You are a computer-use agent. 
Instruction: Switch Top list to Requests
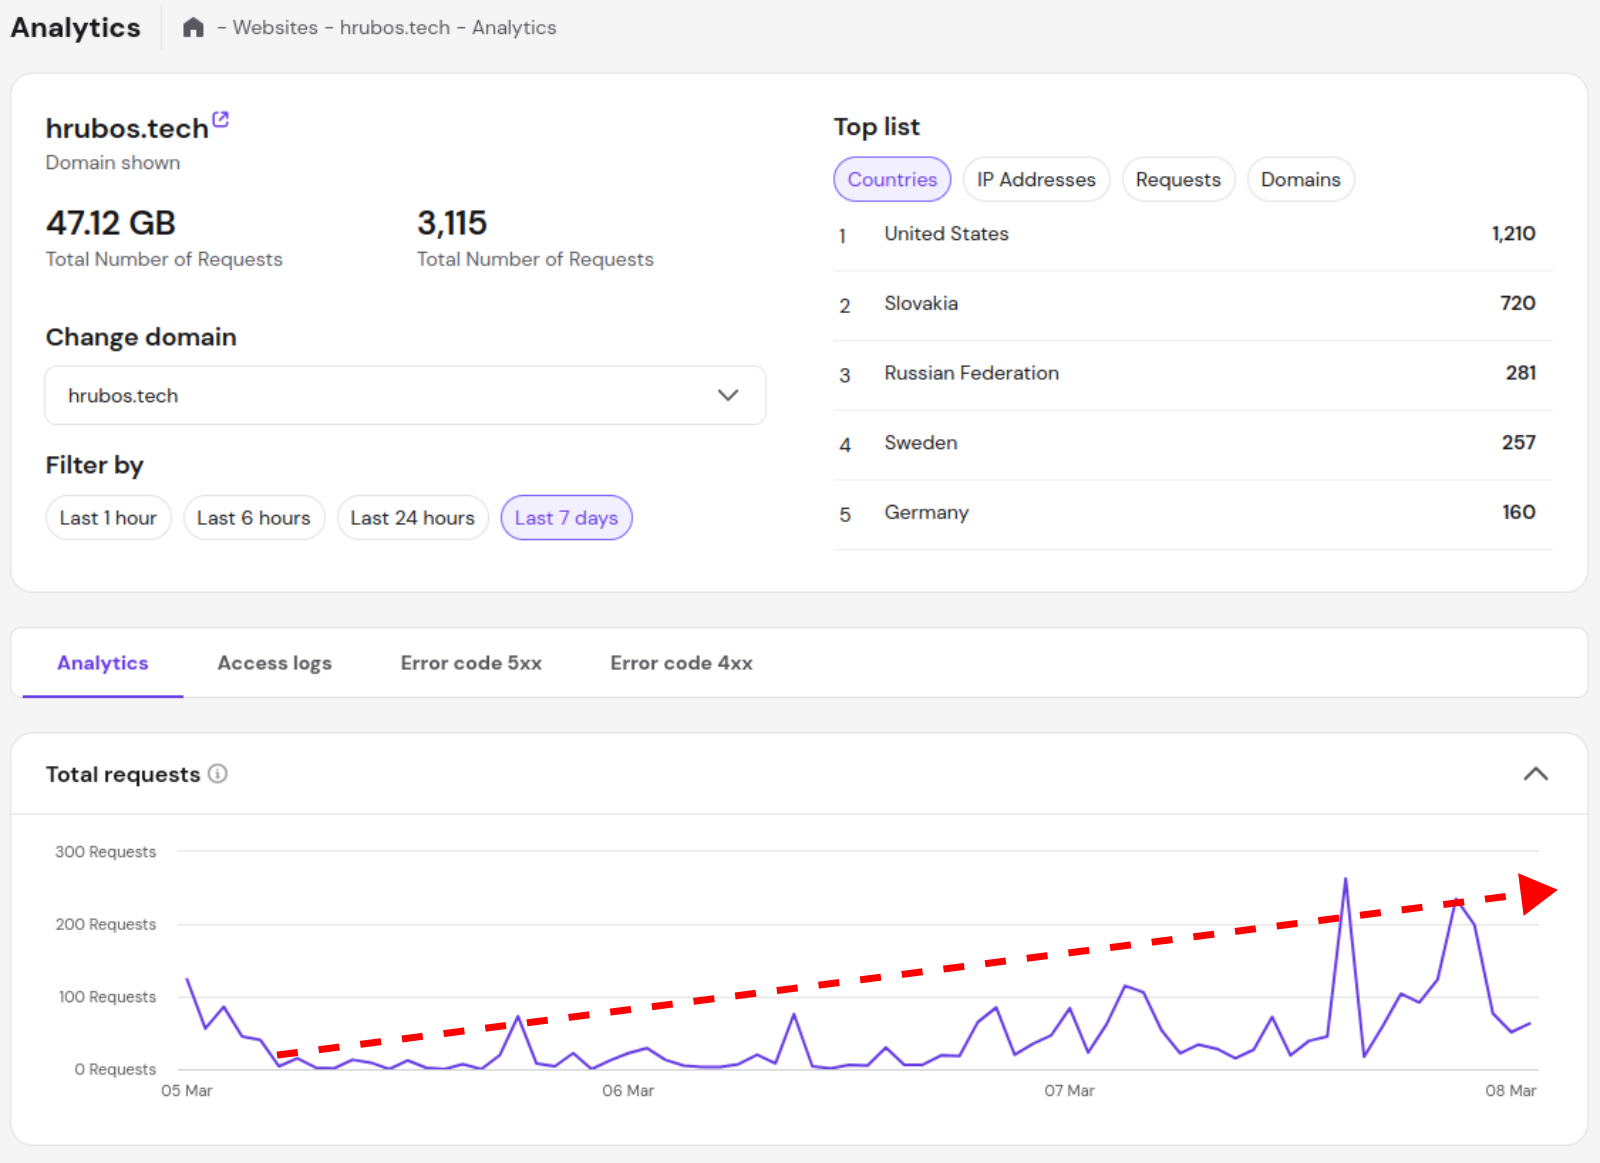pos(1178,180)
